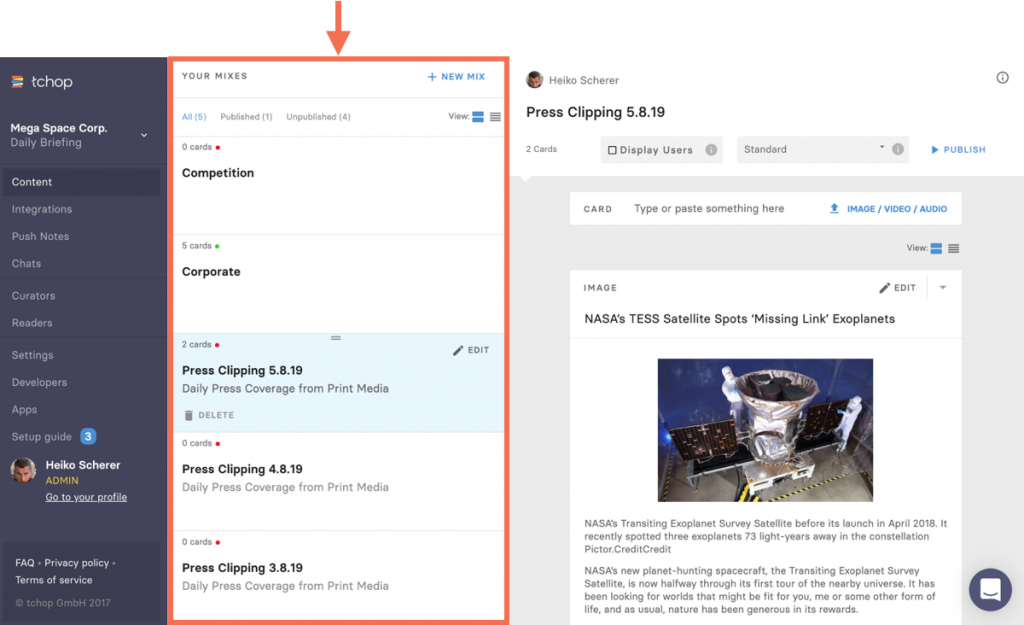Open the FAQ link
Screen dimensions: 1024x625
click(x=25, y=563)
